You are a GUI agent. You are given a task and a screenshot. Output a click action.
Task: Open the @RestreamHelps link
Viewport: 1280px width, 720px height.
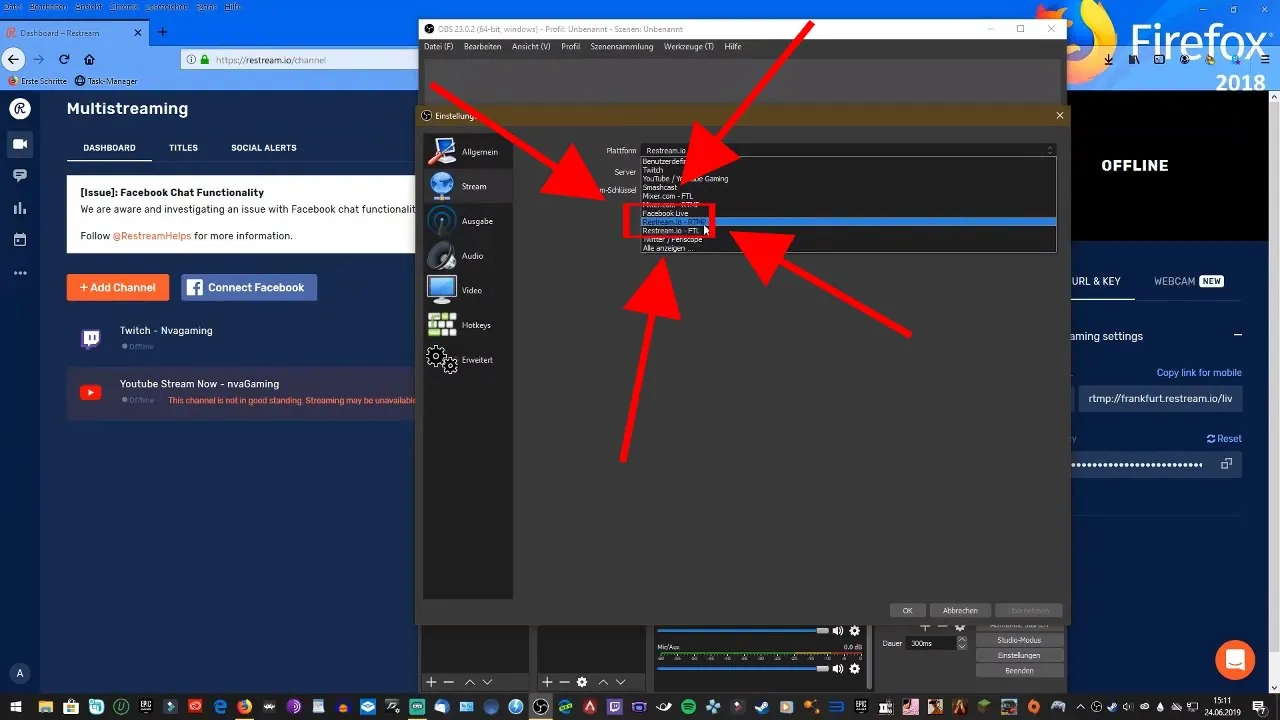click(151, 236)
